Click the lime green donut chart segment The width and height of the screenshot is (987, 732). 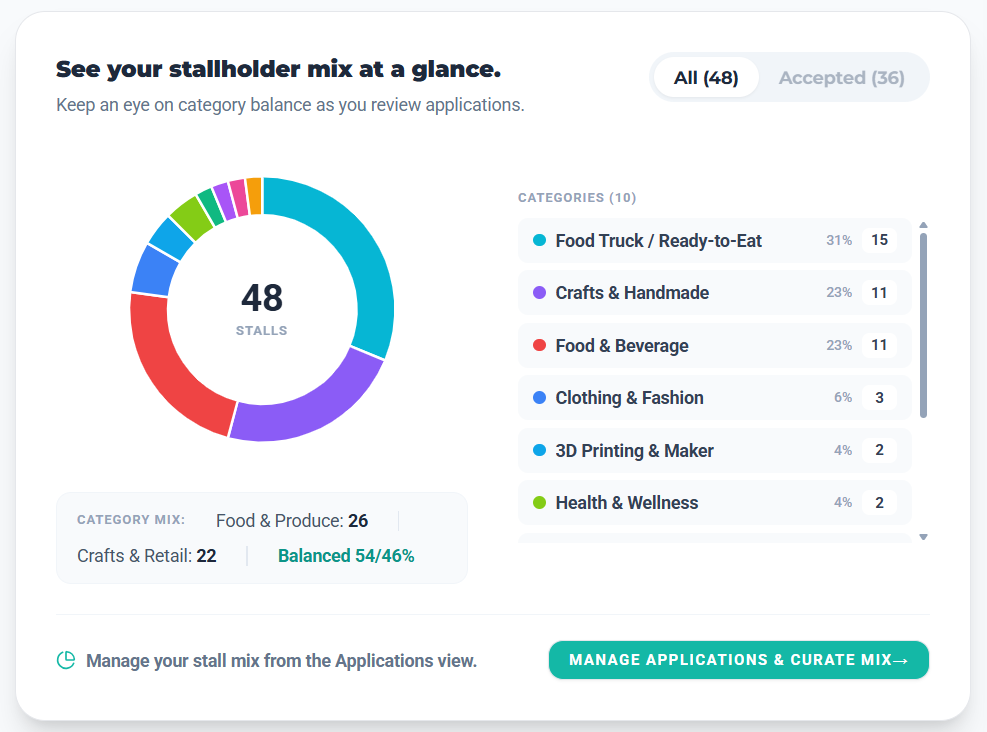(193, 218)
